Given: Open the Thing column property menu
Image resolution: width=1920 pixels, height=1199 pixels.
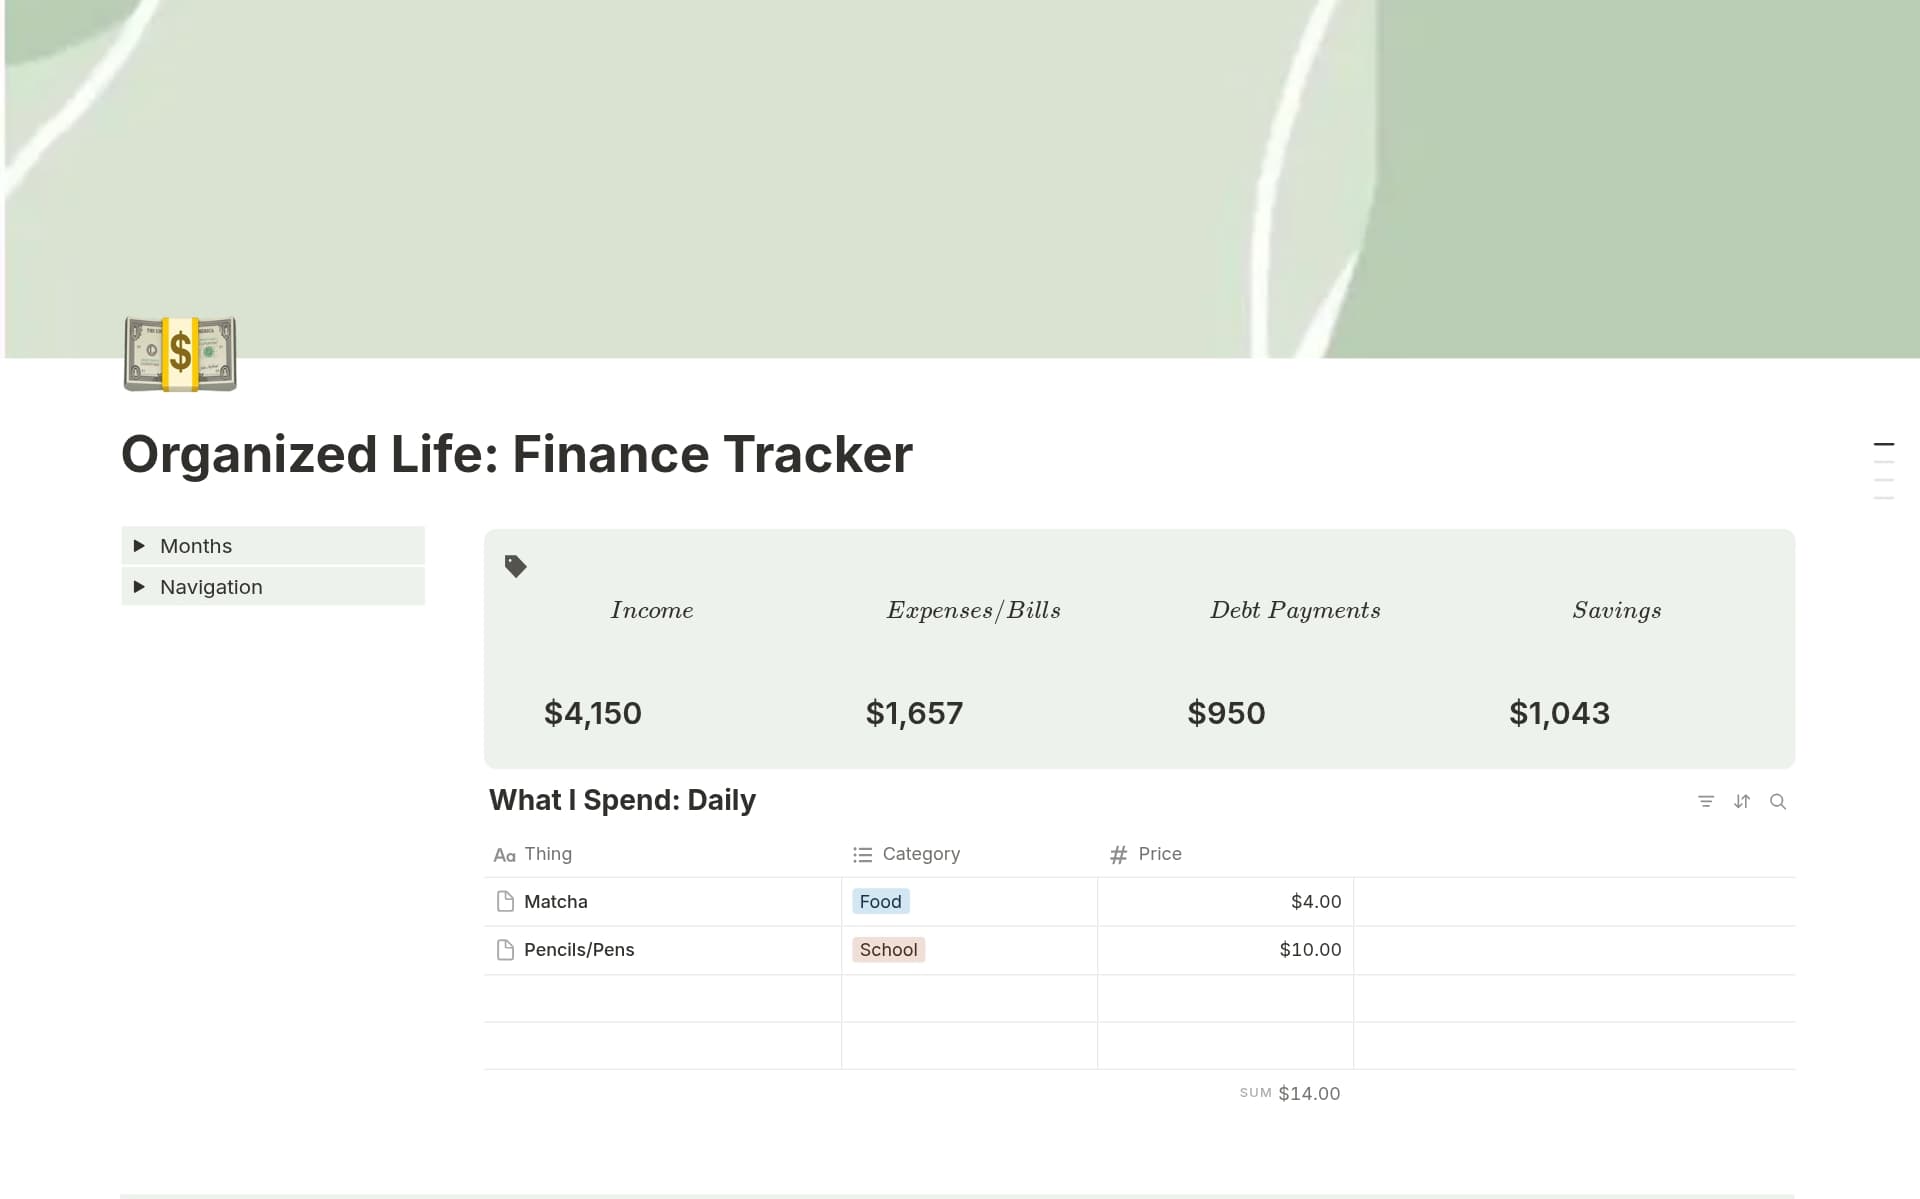Looking at the screenshot, I should (x=548, y=854).
